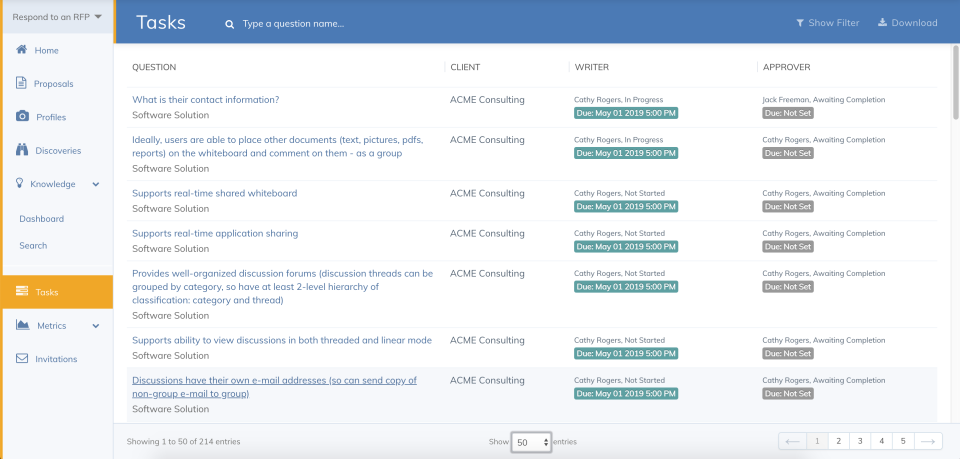Expand the Respond to an RFP dropdown
This screenshot has width=960, height=459.
pos(57,17)
